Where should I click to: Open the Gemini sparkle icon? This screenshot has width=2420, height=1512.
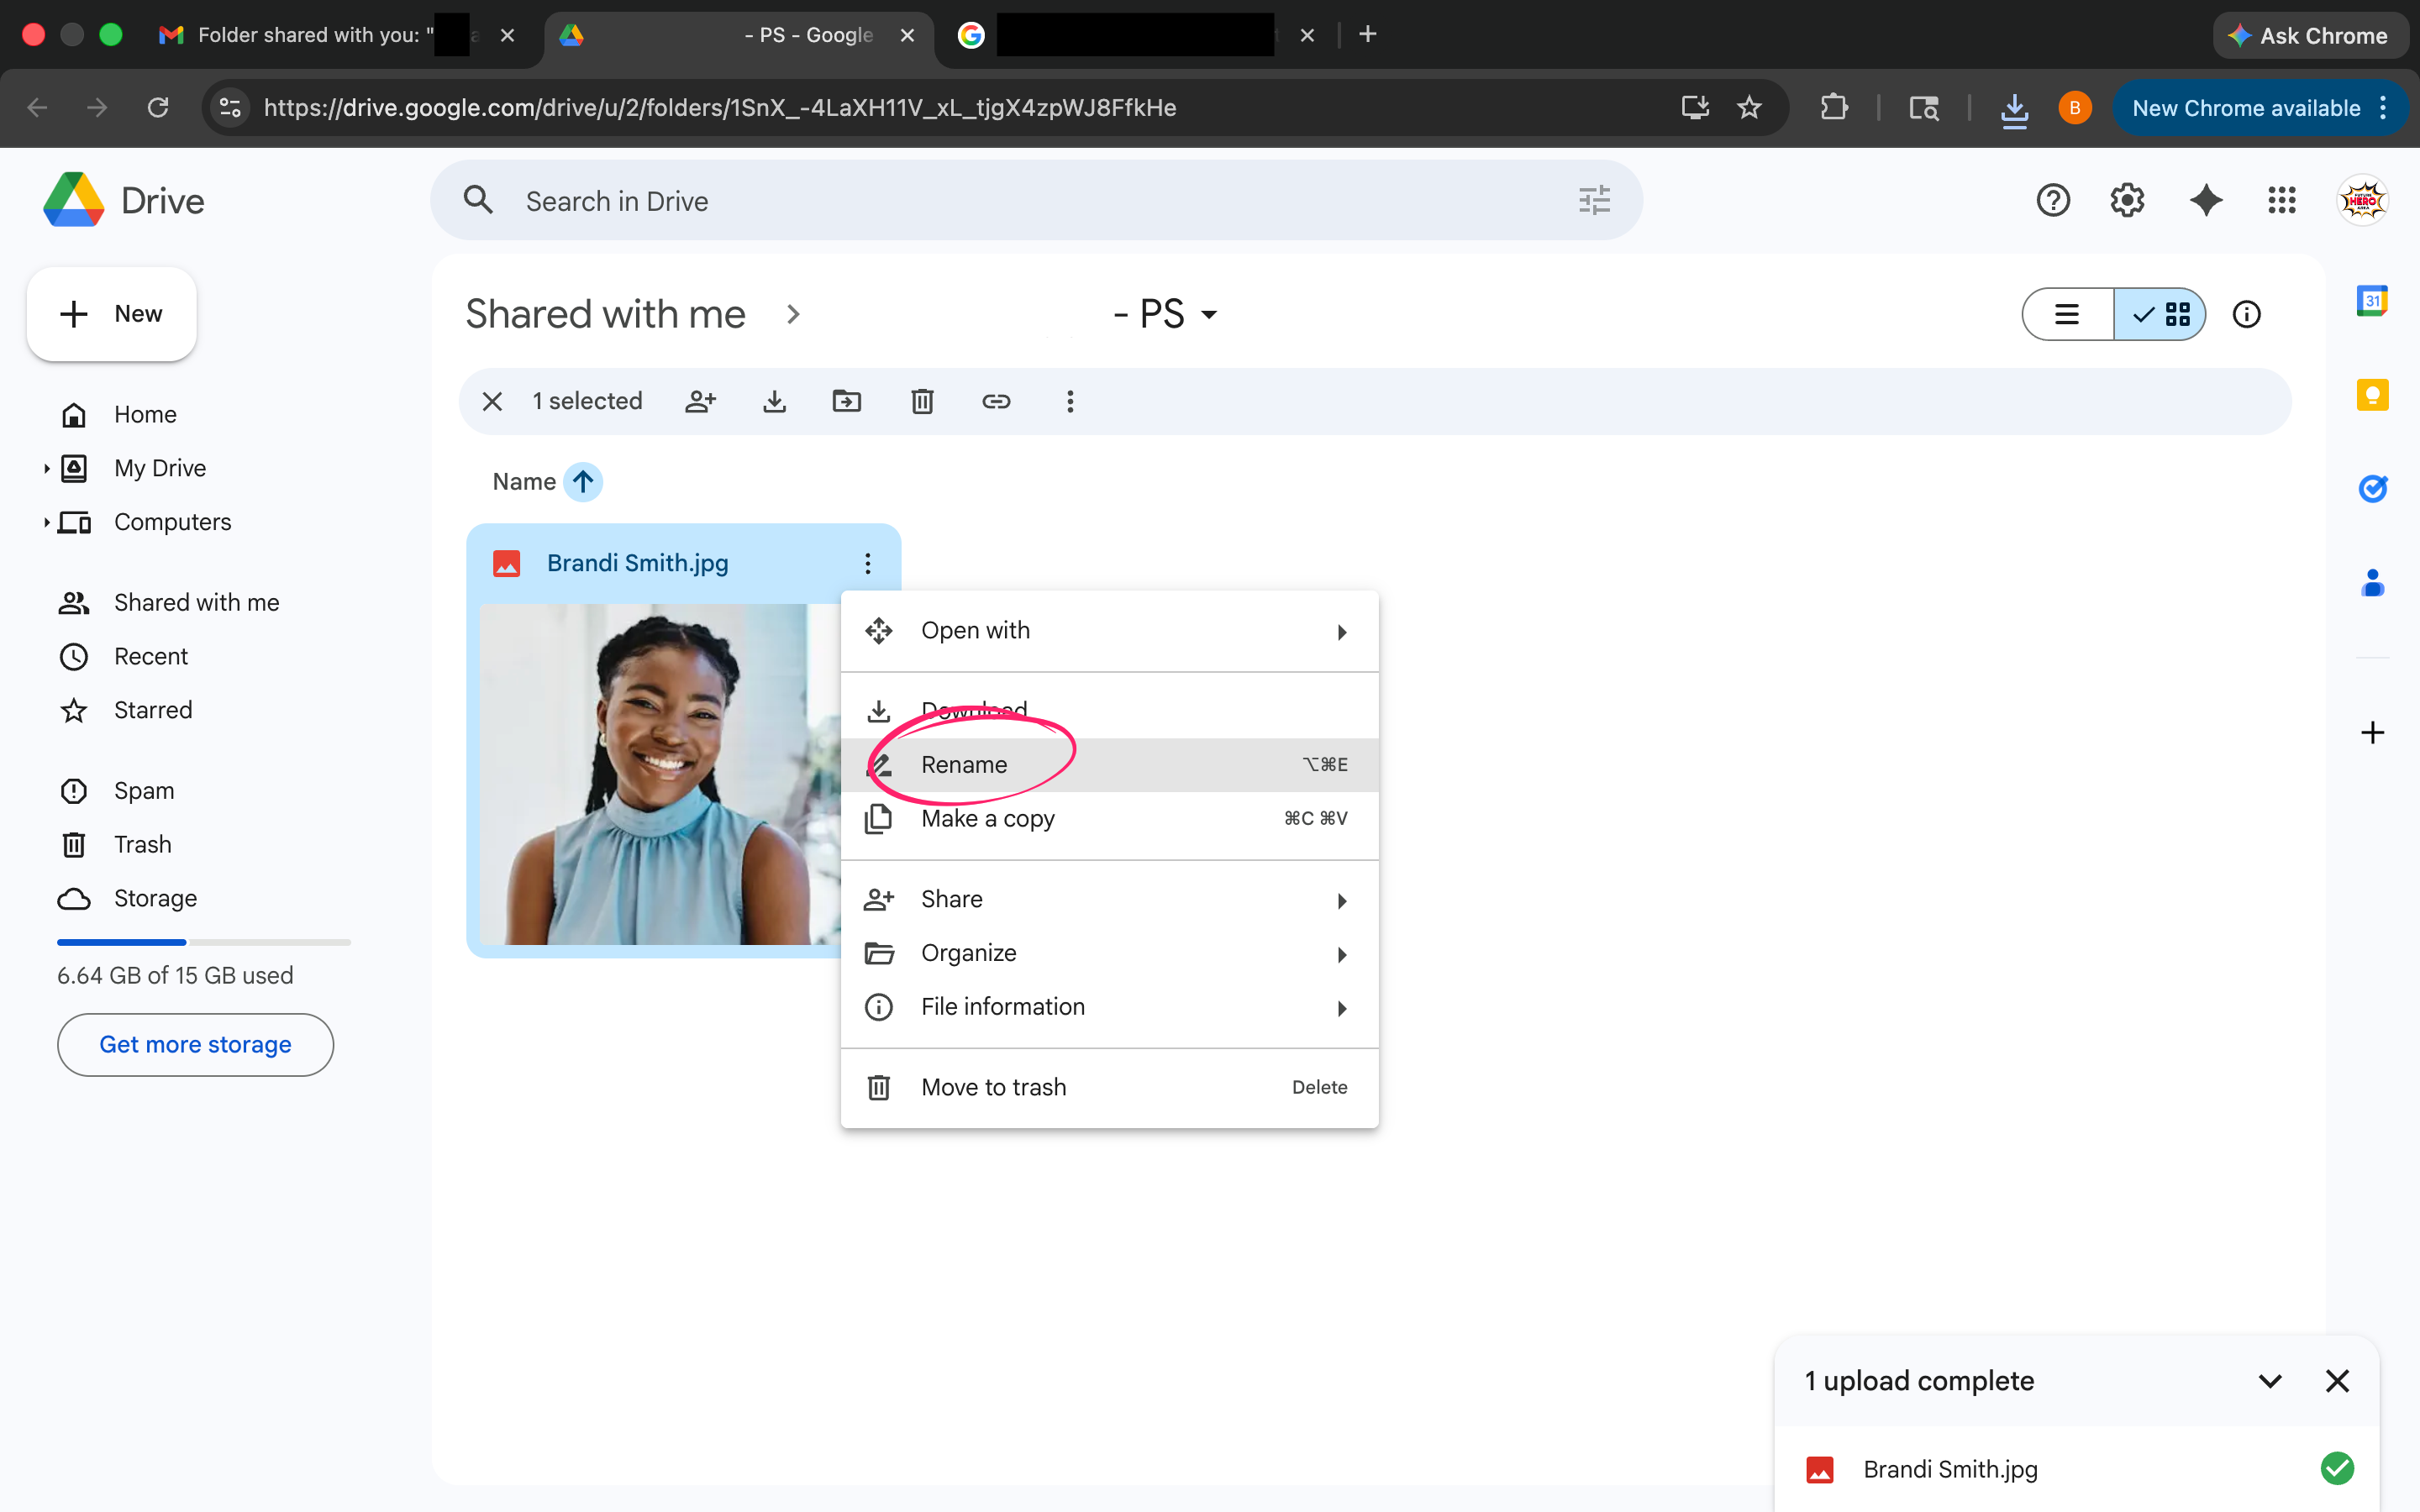tap(2205, 200)
